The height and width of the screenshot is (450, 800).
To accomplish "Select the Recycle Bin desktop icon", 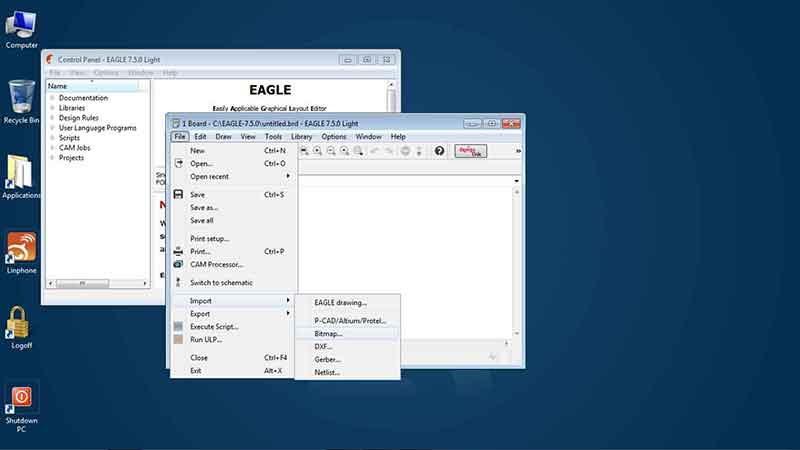I will [x=21, y=102].
